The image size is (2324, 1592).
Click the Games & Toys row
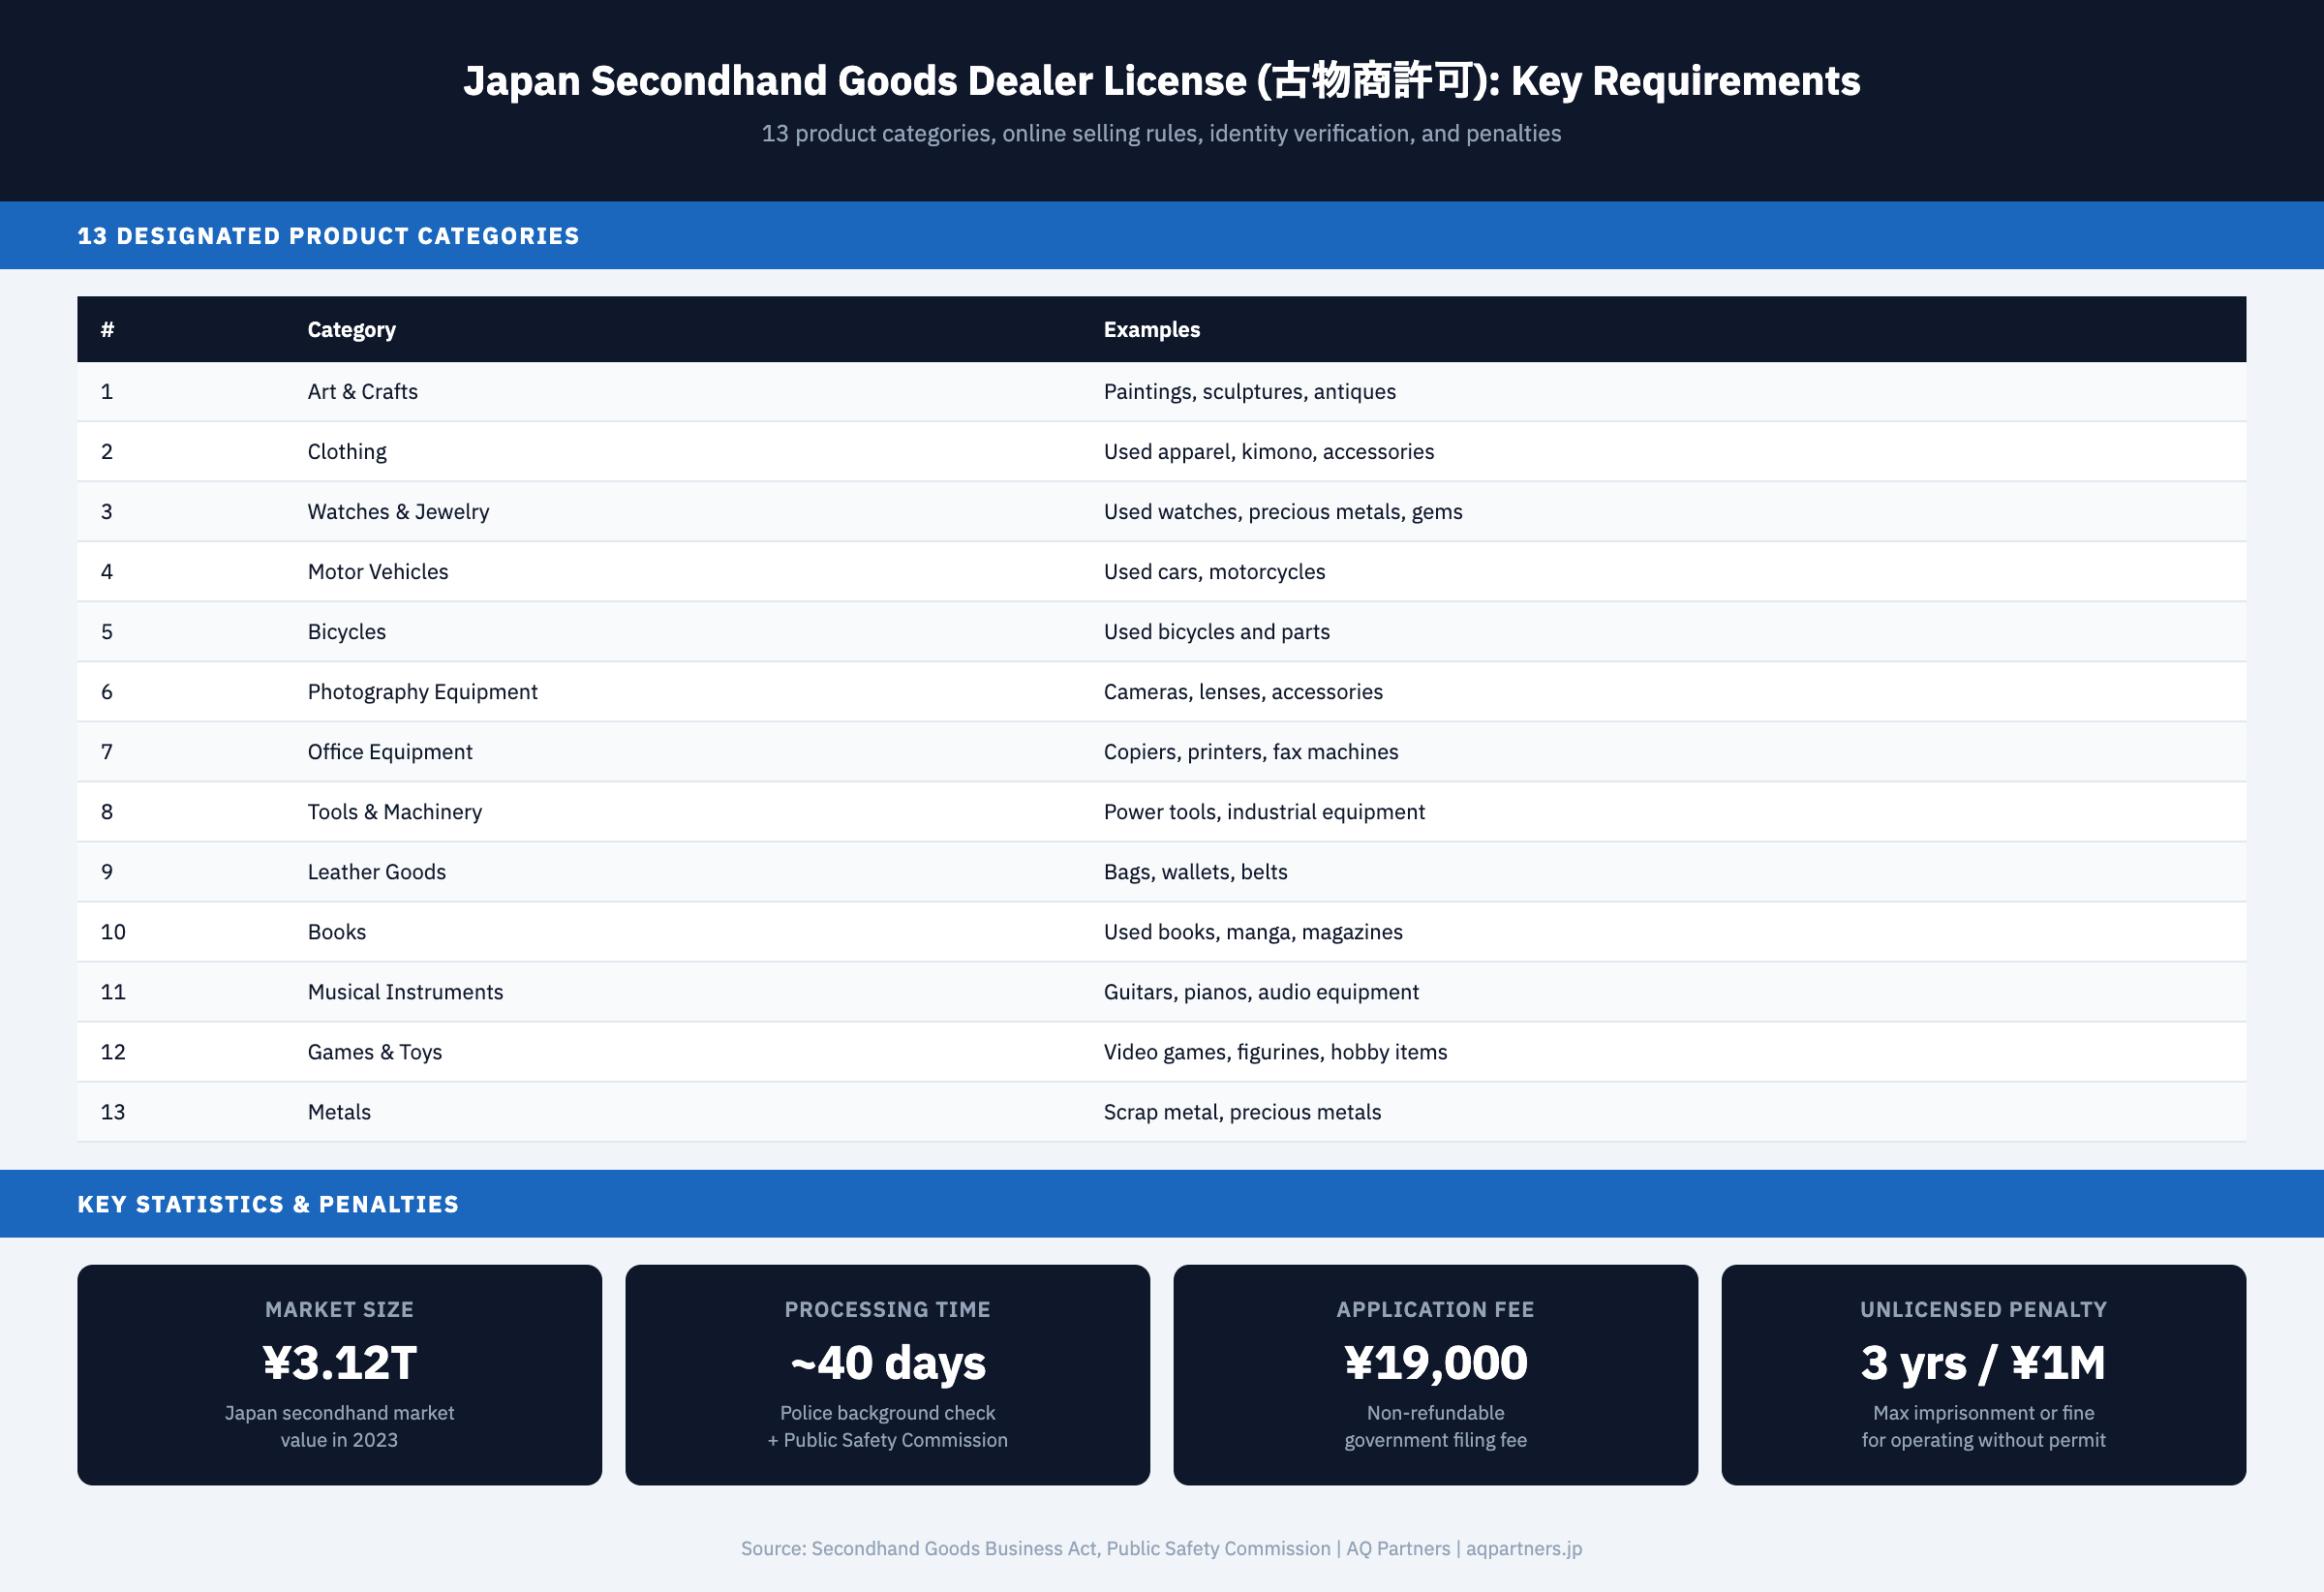point(374,1051)
